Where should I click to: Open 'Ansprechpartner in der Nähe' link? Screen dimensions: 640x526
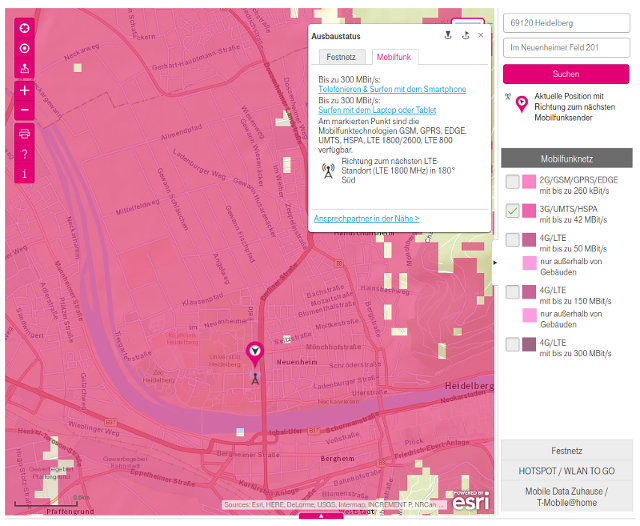tap(366, 218)
